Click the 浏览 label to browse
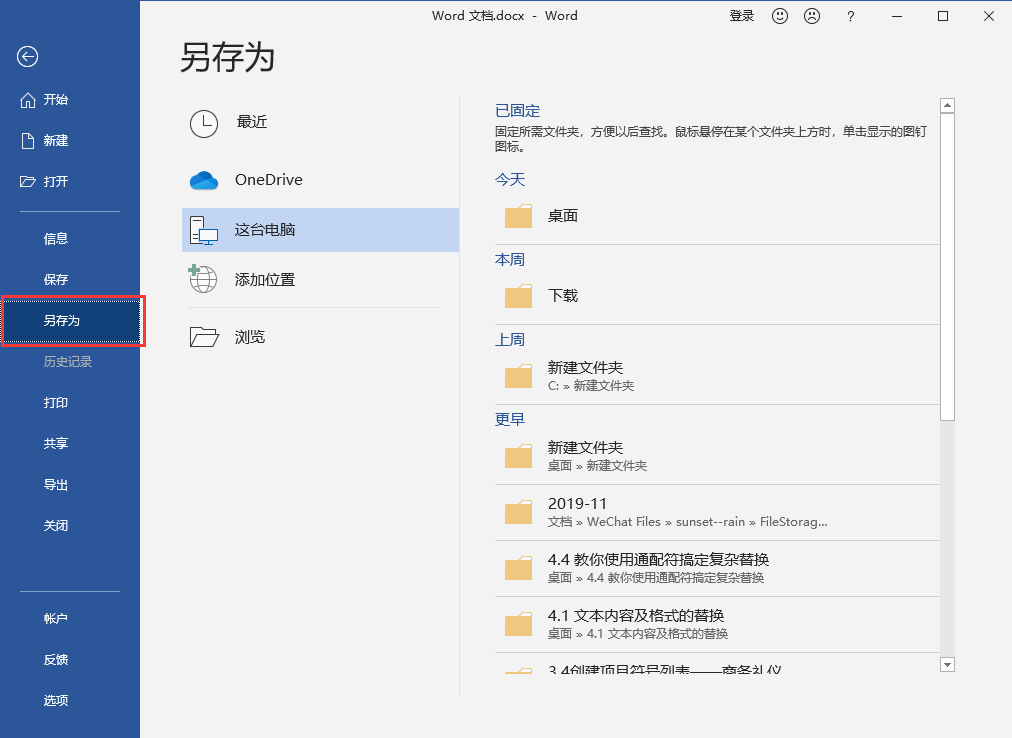The width and height of the screenshot is (1012, 738). tap(250, 337)
